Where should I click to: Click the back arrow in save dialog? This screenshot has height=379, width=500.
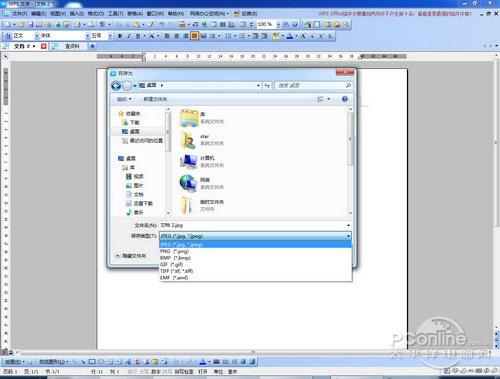tap(116, 86)
